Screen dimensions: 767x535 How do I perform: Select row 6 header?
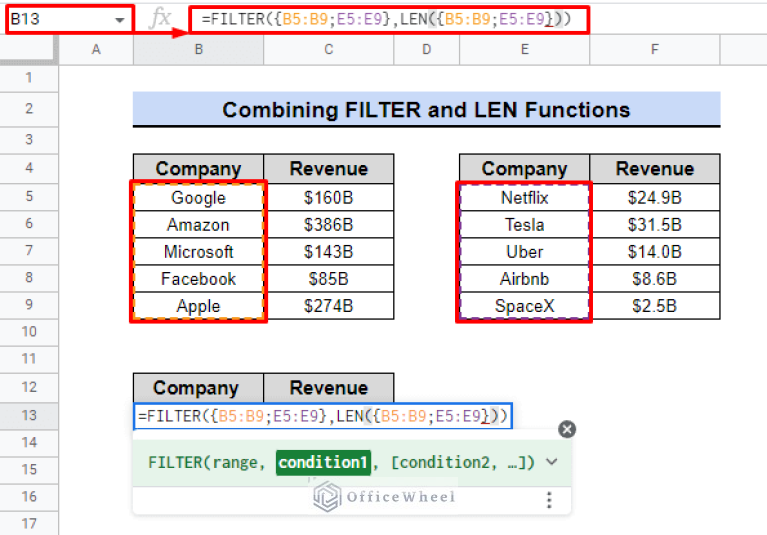pos(29,223)
